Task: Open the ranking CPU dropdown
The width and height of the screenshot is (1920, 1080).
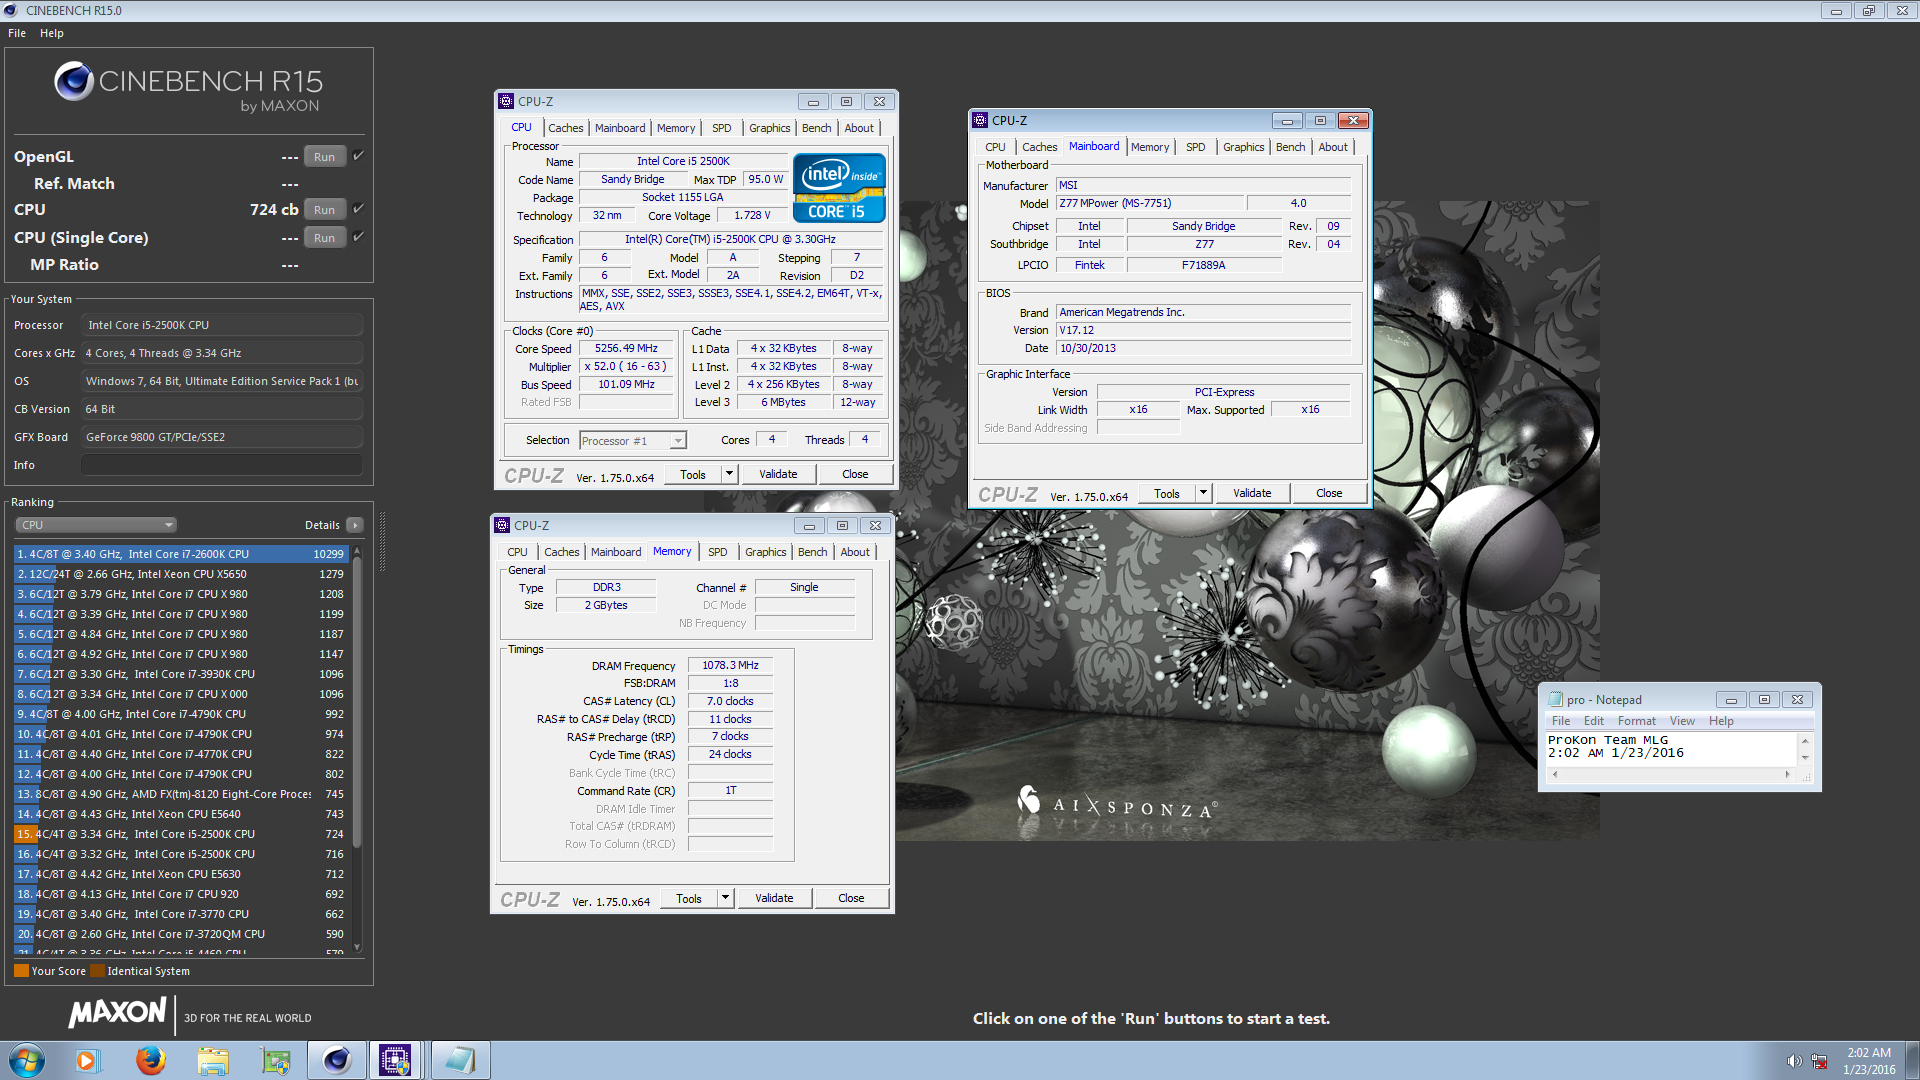Action: tap(96, 525)
